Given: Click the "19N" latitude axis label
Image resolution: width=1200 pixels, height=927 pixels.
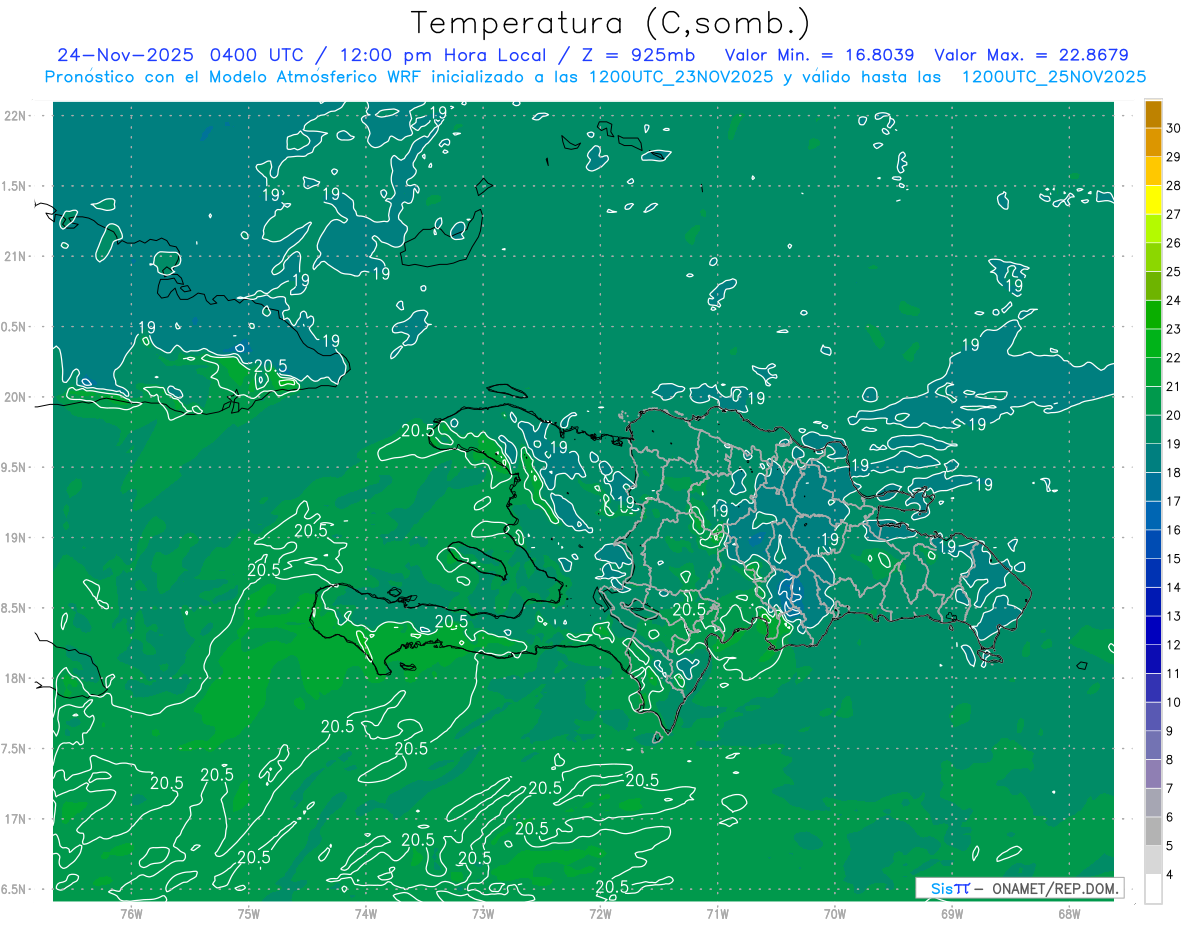Looking at the screenshot, I should (15, 537).
